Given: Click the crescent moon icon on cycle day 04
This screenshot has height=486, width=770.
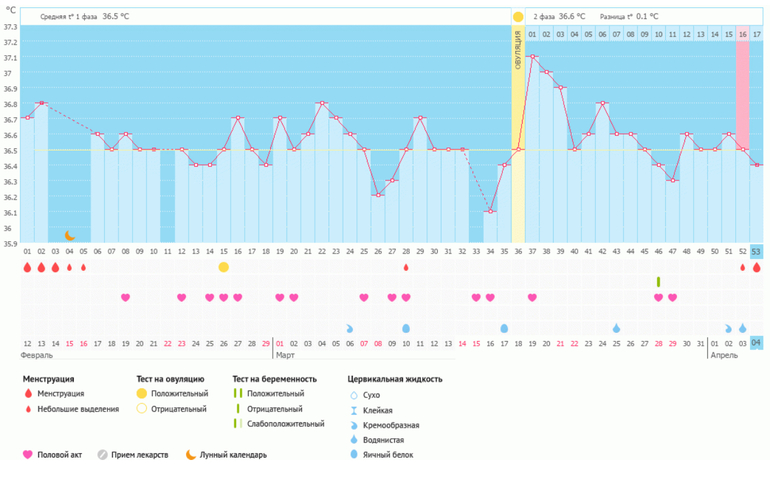Looking at the screenshot, I should 70,236.
